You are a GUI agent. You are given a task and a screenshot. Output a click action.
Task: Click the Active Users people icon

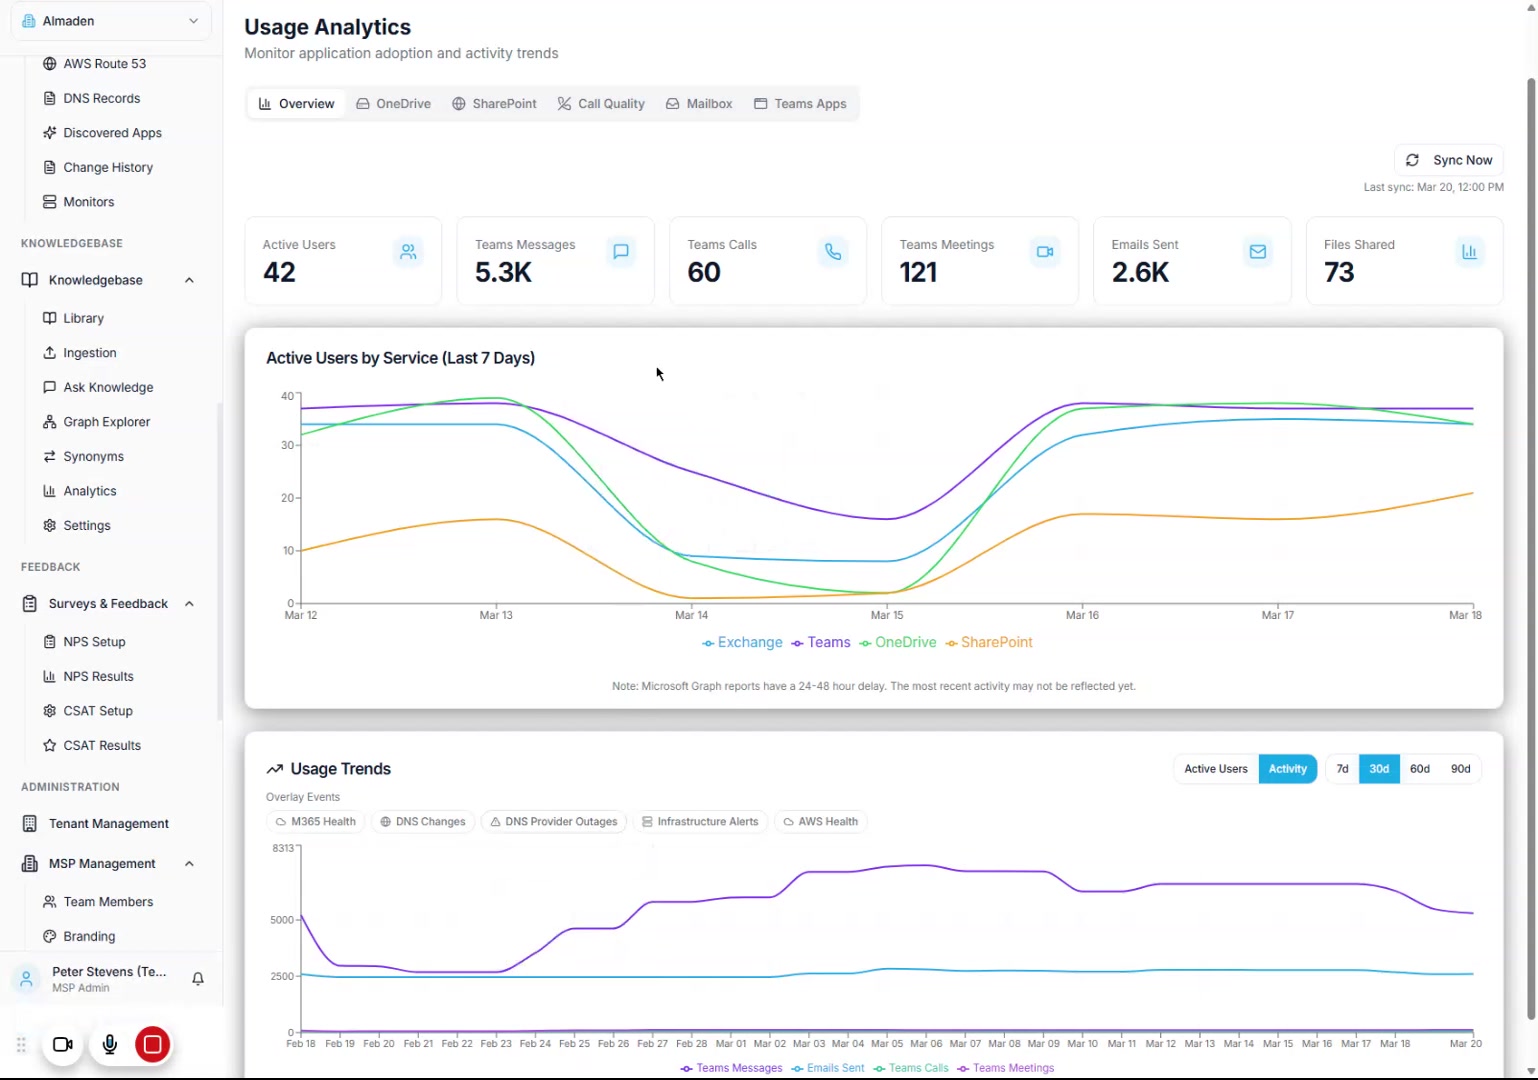pyautogui.click(x=408, y=252)
